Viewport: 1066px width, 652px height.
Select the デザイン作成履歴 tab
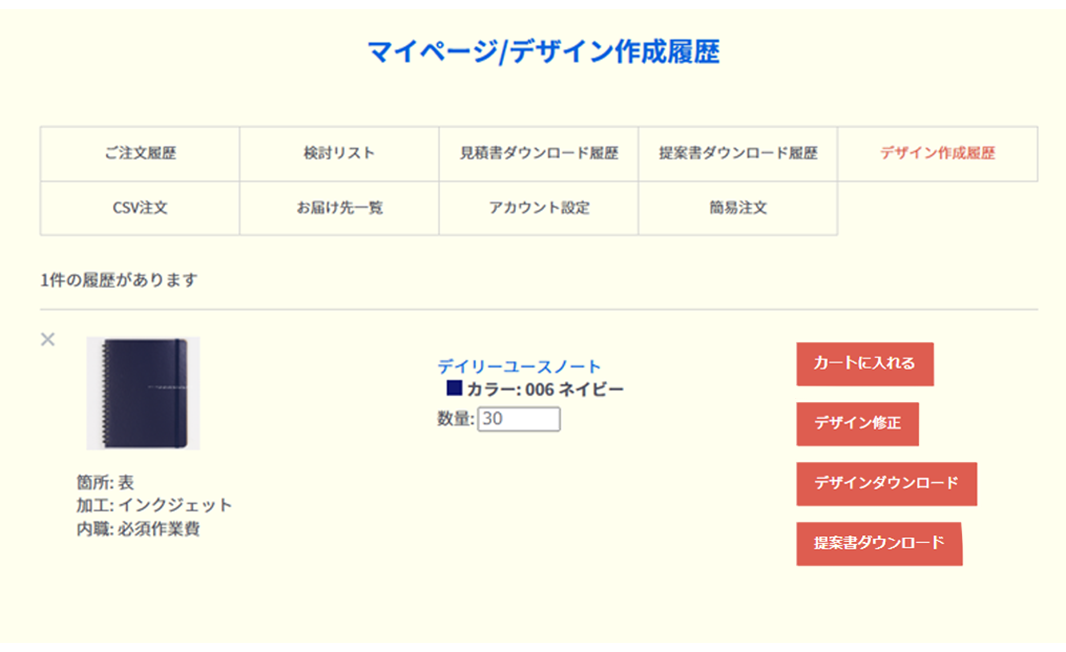tap(938, 154)
